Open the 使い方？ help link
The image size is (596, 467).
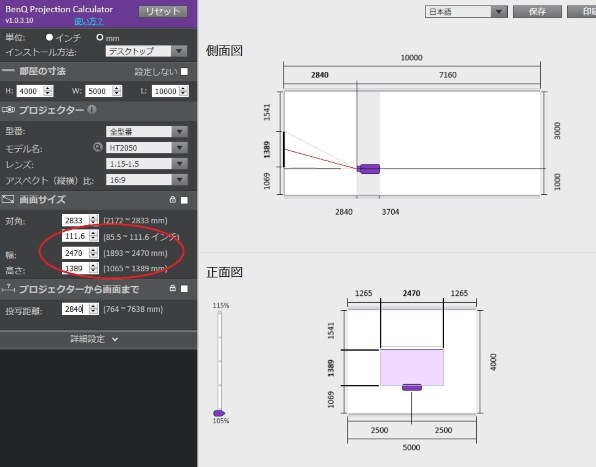click(88, 21)
